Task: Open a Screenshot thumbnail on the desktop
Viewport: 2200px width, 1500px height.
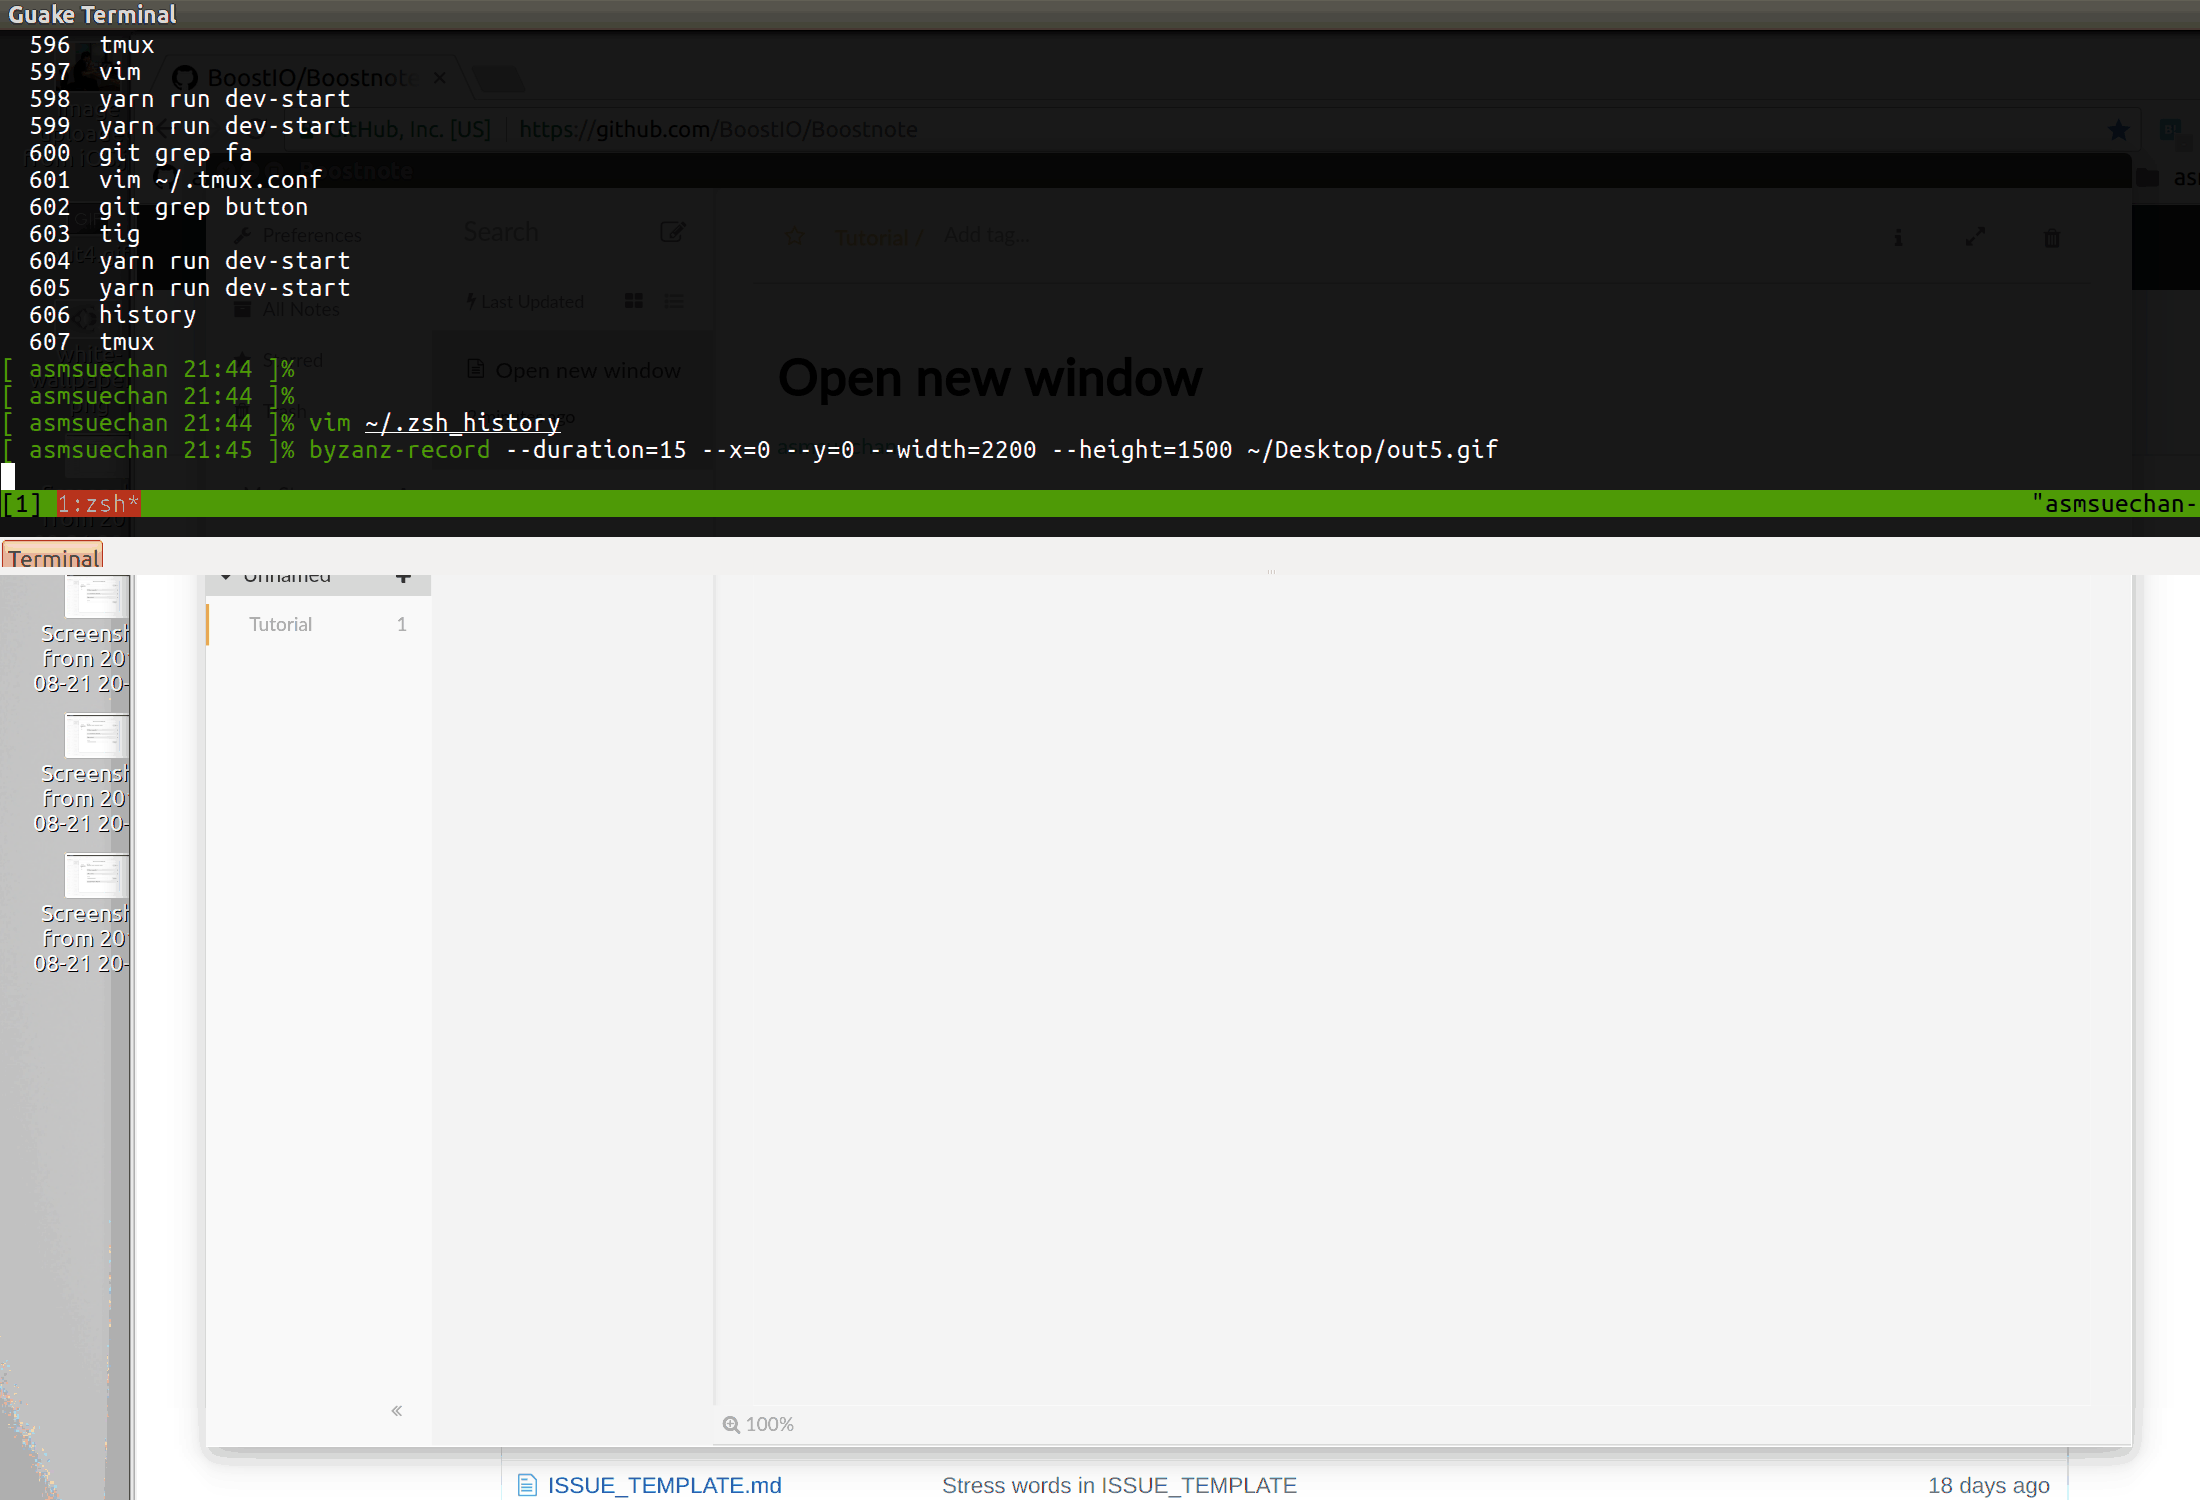Action: point(96,596)
